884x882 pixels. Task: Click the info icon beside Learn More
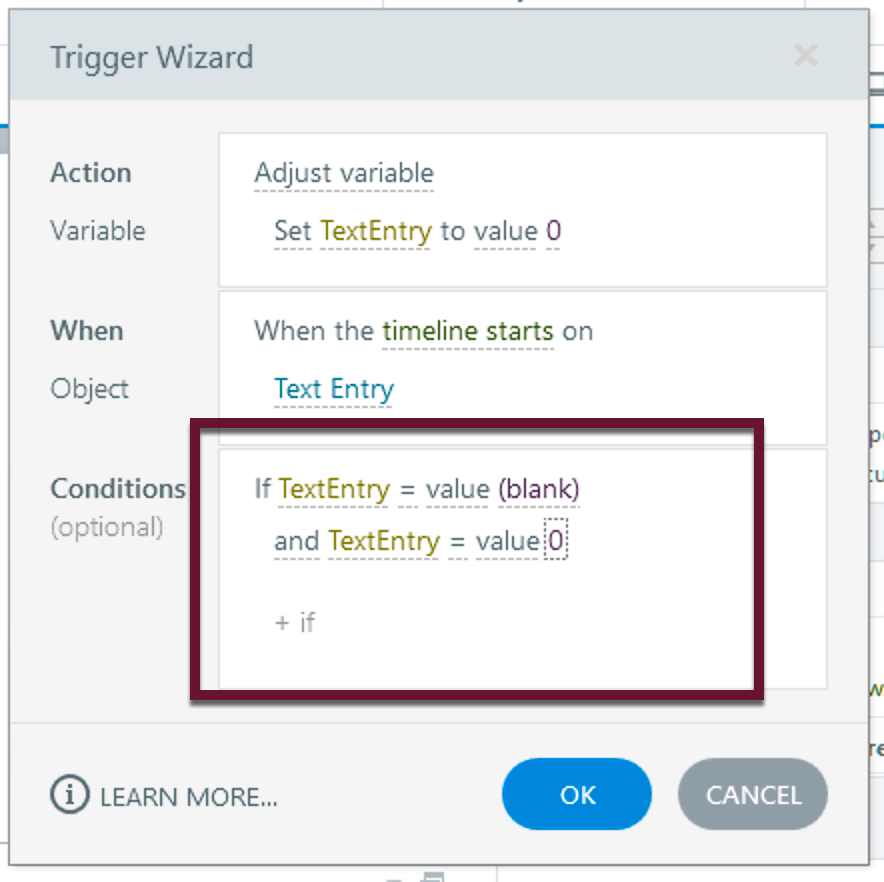[70, 795]
